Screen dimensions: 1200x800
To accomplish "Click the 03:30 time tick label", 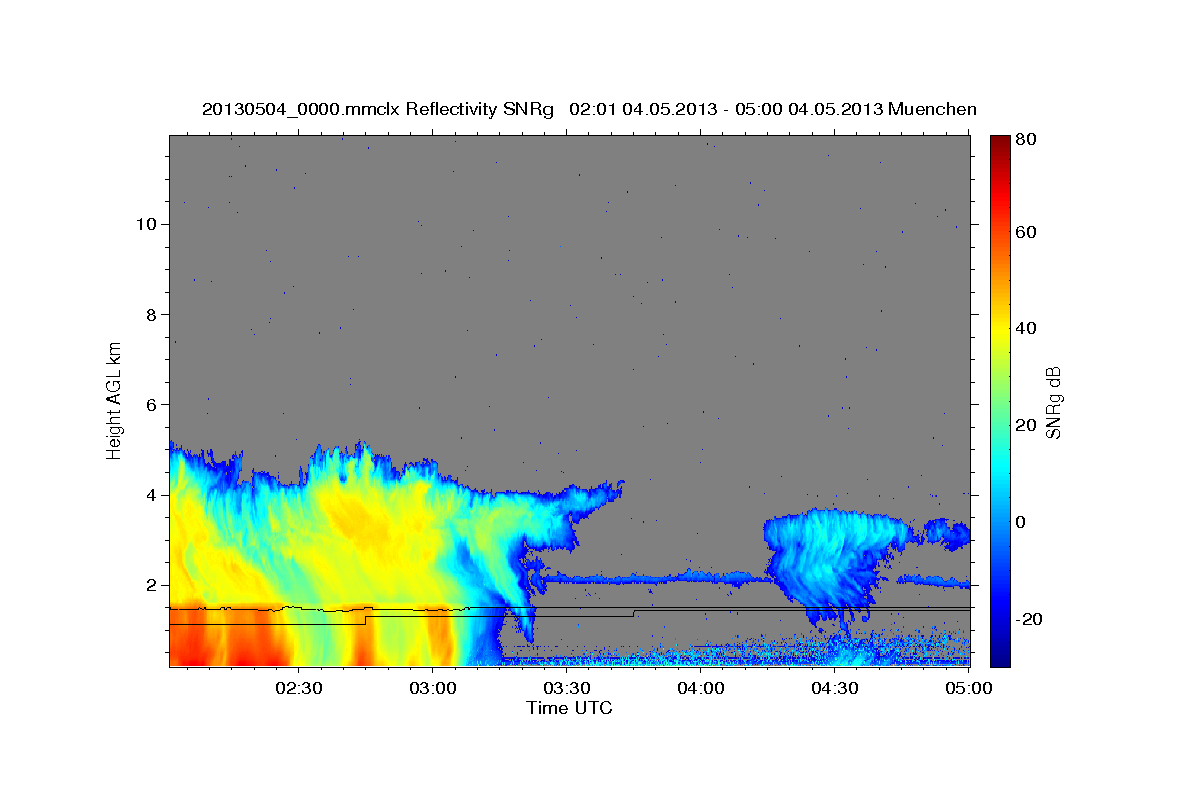I will [566, 688].
